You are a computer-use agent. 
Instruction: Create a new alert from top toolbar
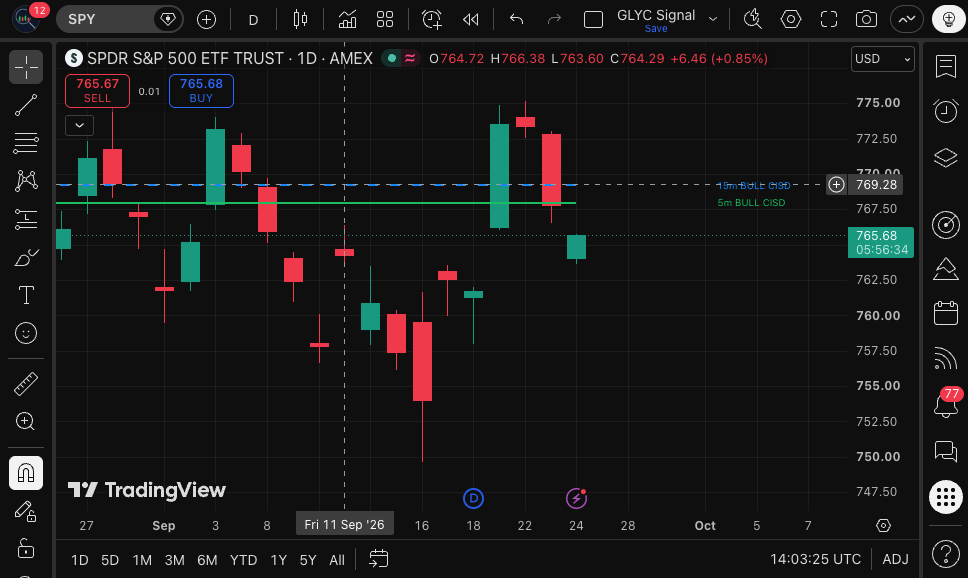point(432,20)
